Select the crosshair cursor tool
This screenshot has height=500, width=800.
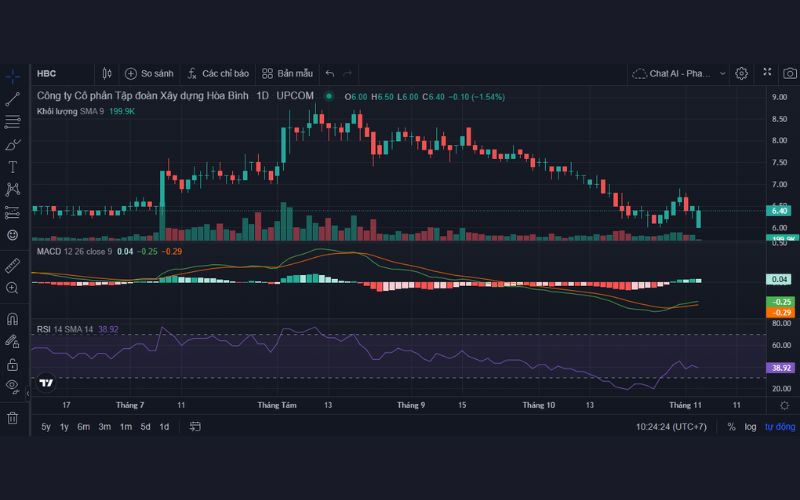pyautogui.click(x=13, y=76)
